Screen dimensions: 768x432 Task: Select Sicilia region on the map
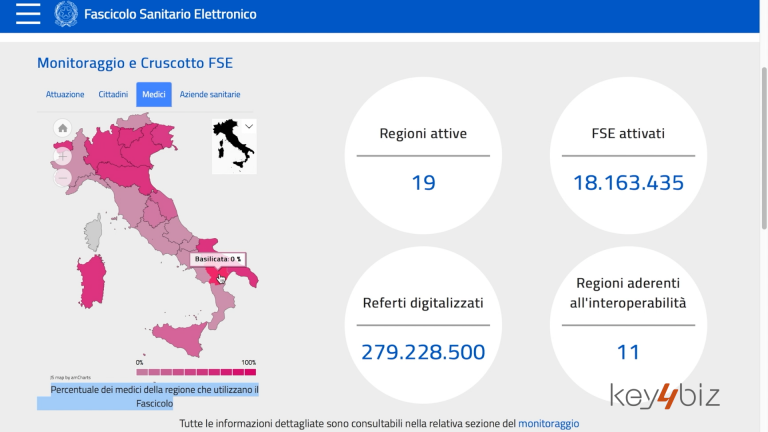click(x=182, y=338)
